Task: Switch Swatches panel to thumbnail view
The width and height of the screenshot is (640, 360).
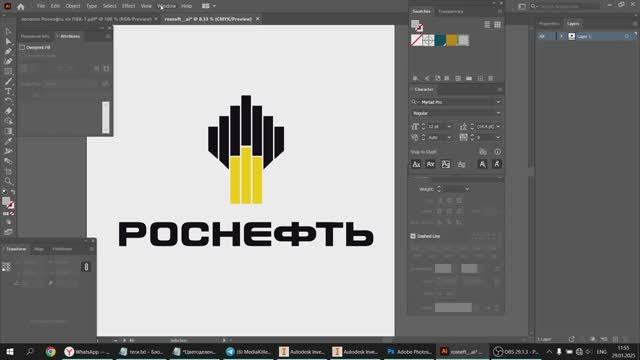Action: 497,24
